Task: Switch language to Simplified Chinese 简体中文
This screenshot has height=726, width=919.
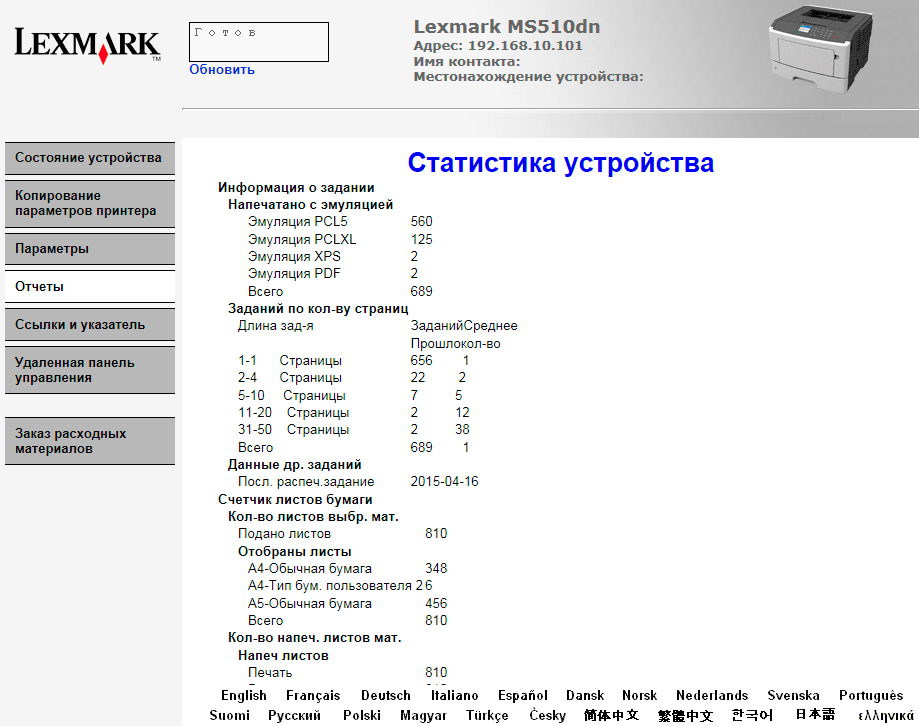Action: (x=611, y=715)
